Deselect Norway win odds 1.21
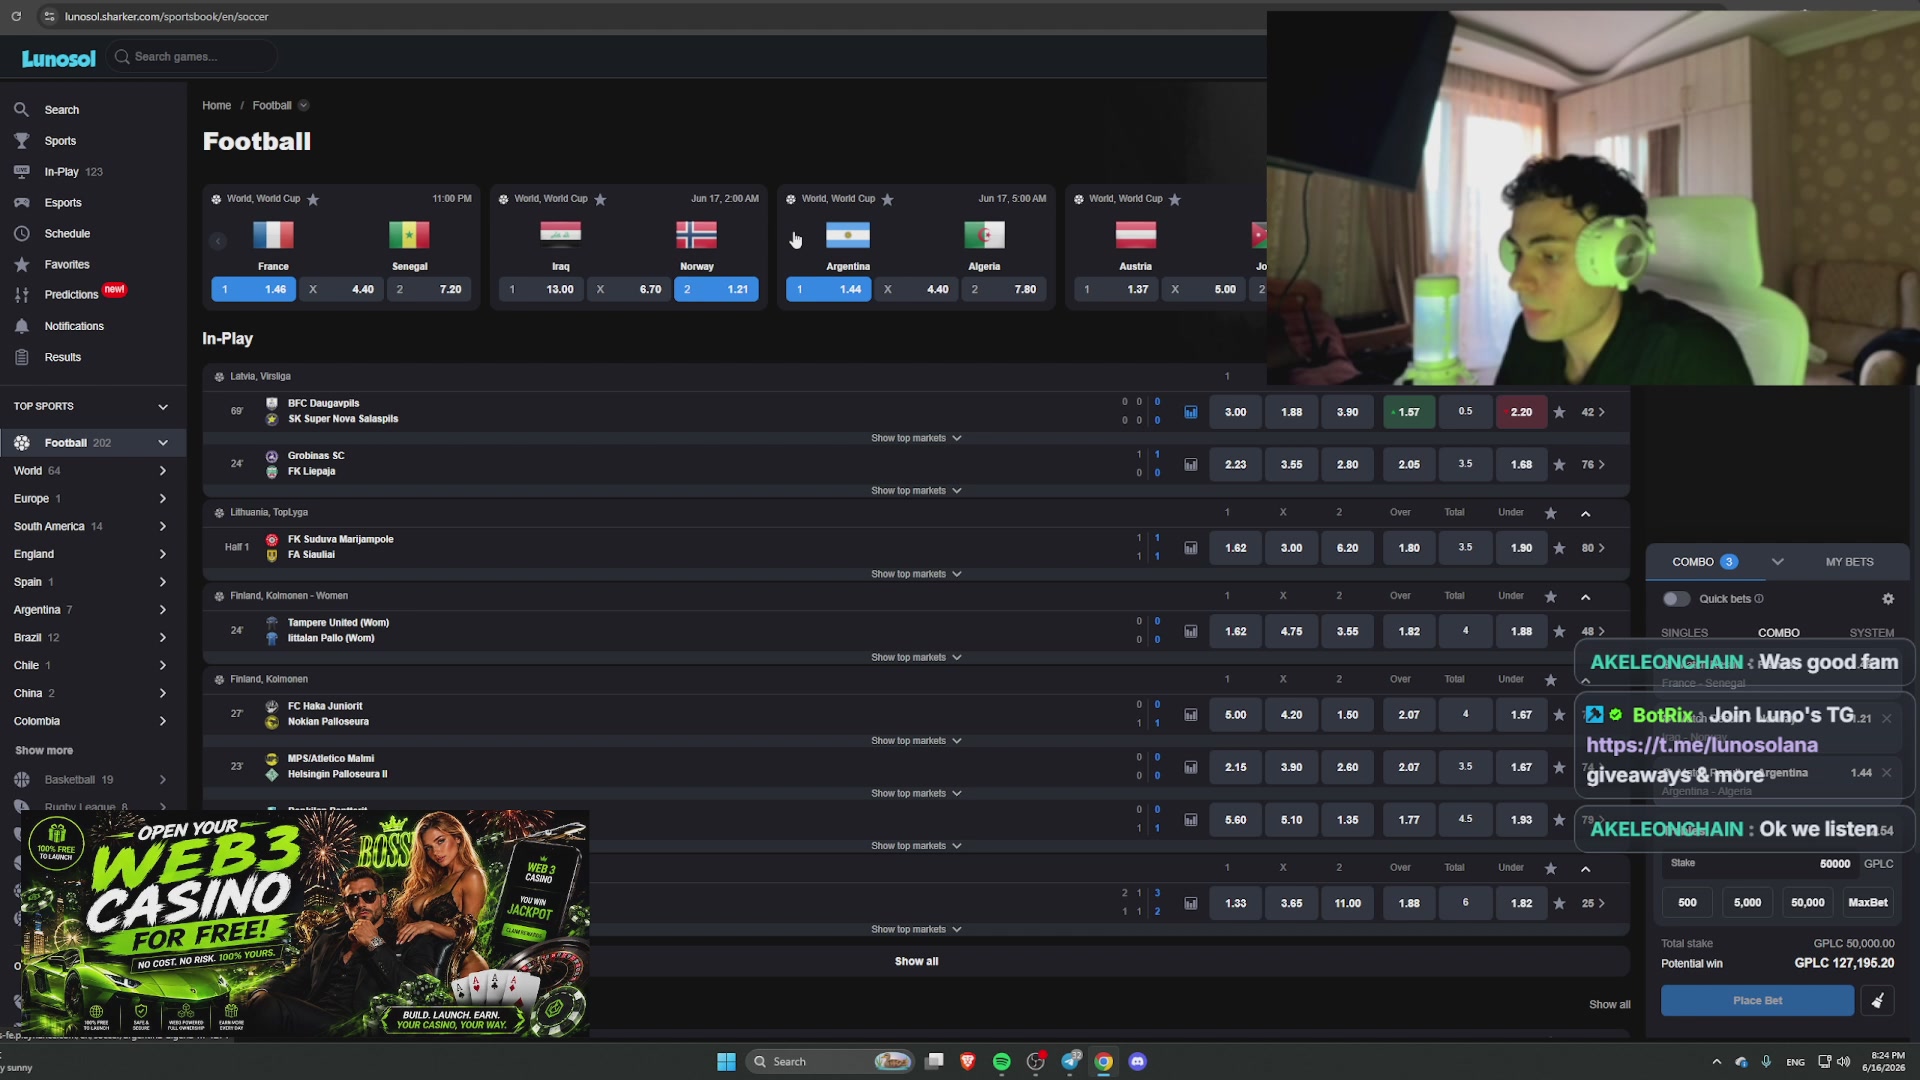 click(716, 289)
